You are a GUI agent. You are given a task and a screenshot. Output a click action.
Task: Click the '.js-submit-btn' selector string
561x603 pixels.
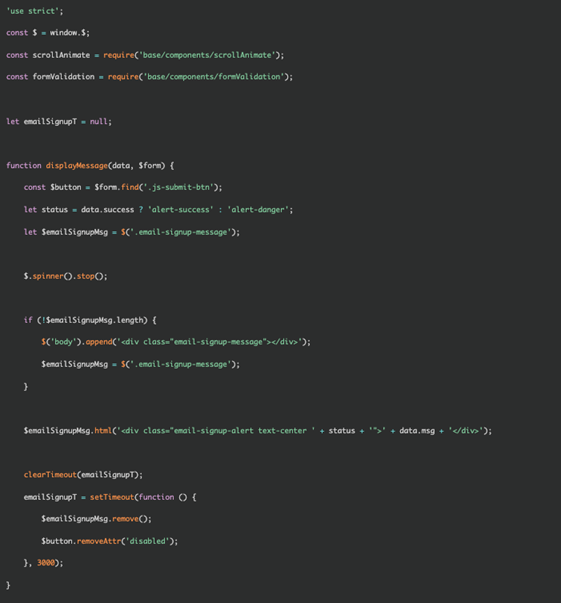(178, 187)
